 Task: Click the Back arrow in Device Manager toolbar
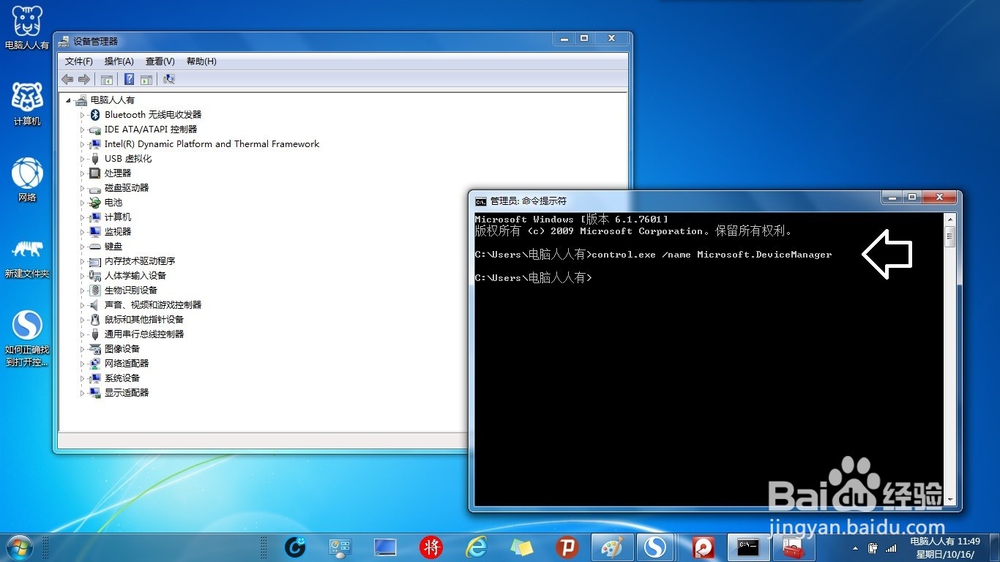(x=68, y=79)
